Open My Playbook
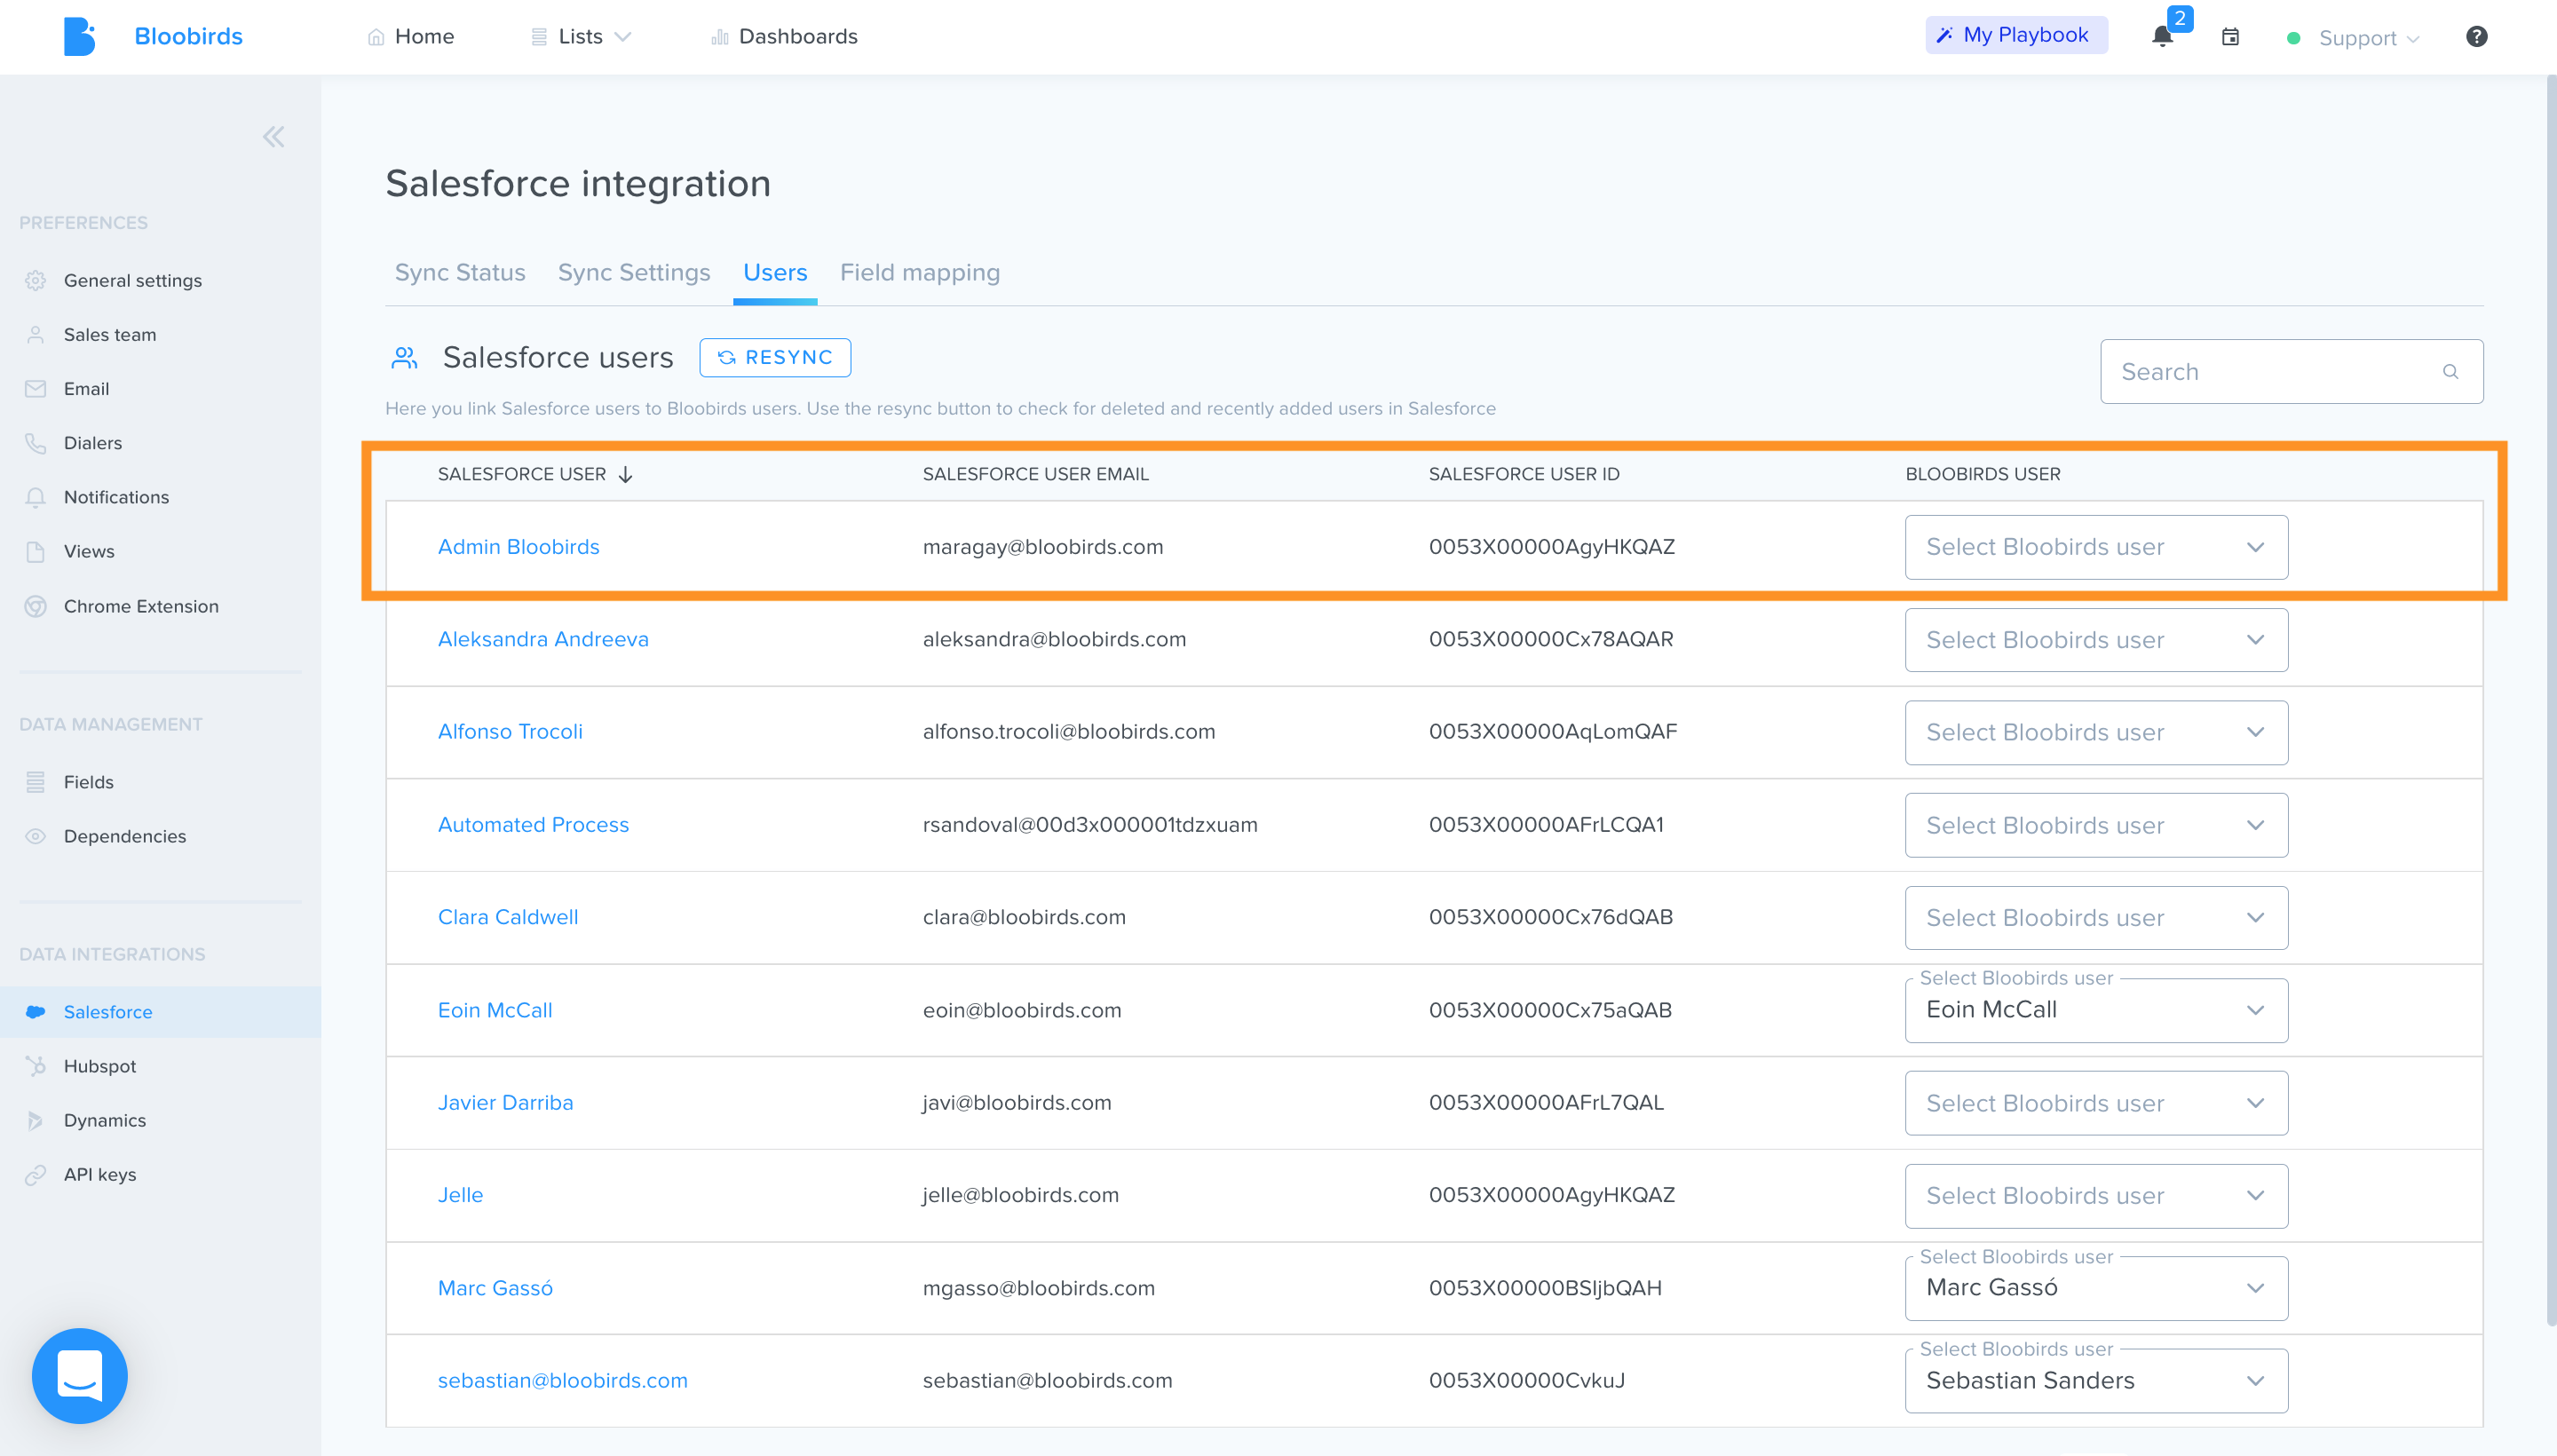 coord(2016,35)
